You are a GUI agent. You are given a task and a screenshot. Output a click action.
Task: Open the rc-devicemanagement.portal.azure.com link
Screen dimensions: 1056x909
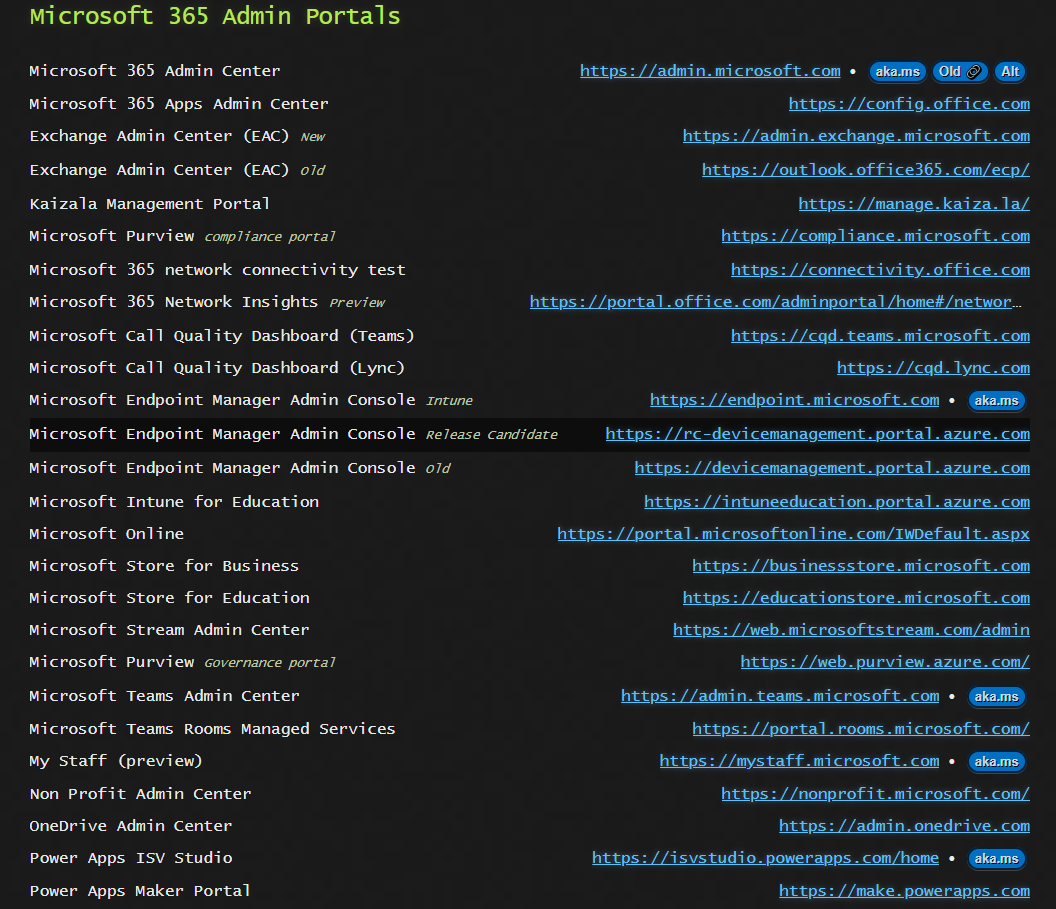coord(818,434)
